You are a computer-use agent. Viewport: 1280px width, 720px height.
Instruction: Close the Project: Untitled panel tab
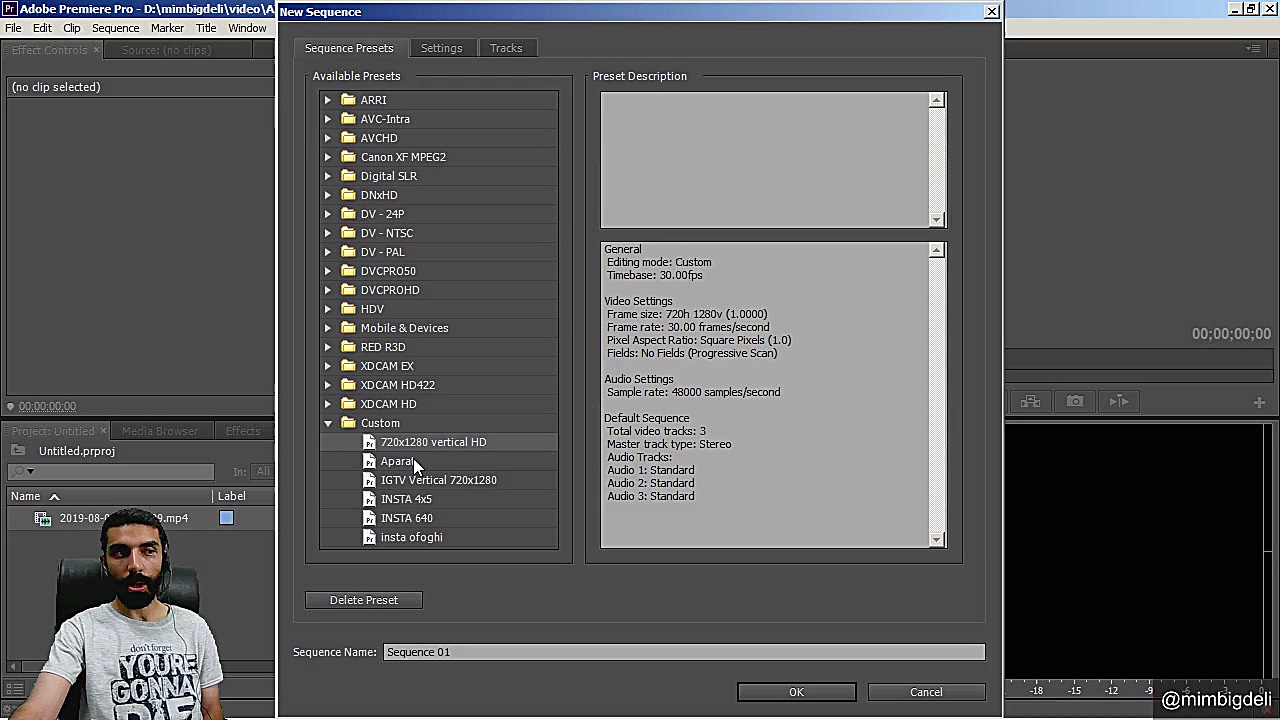[103, 431]
